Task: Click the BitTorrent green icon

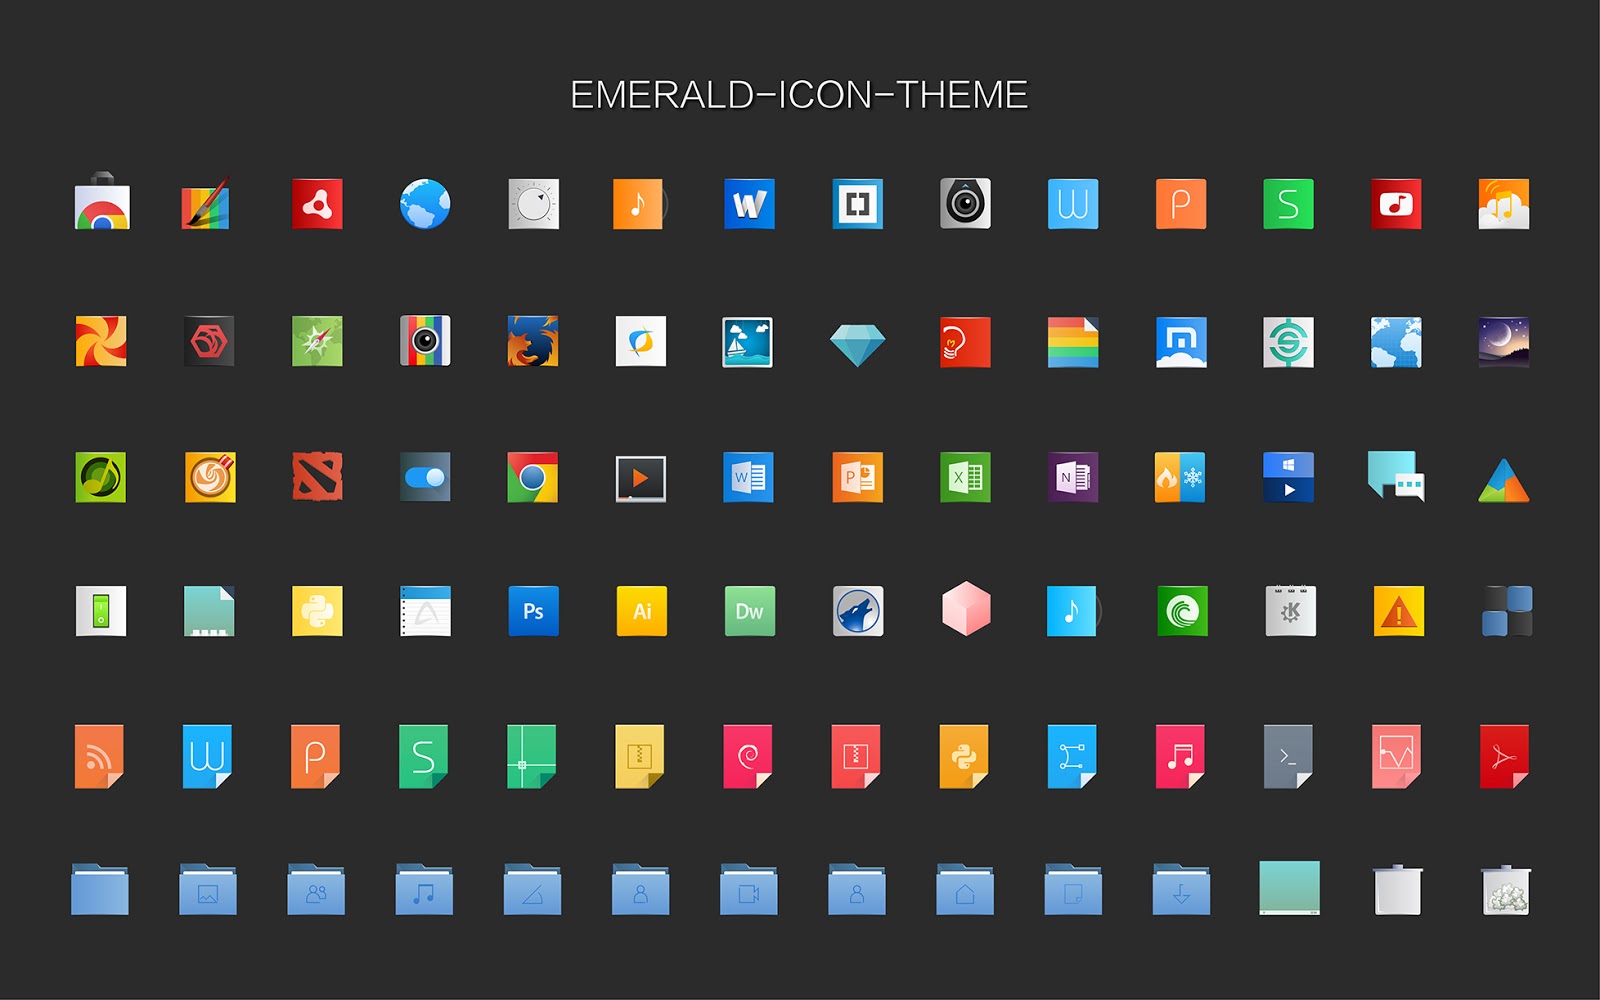Action: (x=1181, y=611)
